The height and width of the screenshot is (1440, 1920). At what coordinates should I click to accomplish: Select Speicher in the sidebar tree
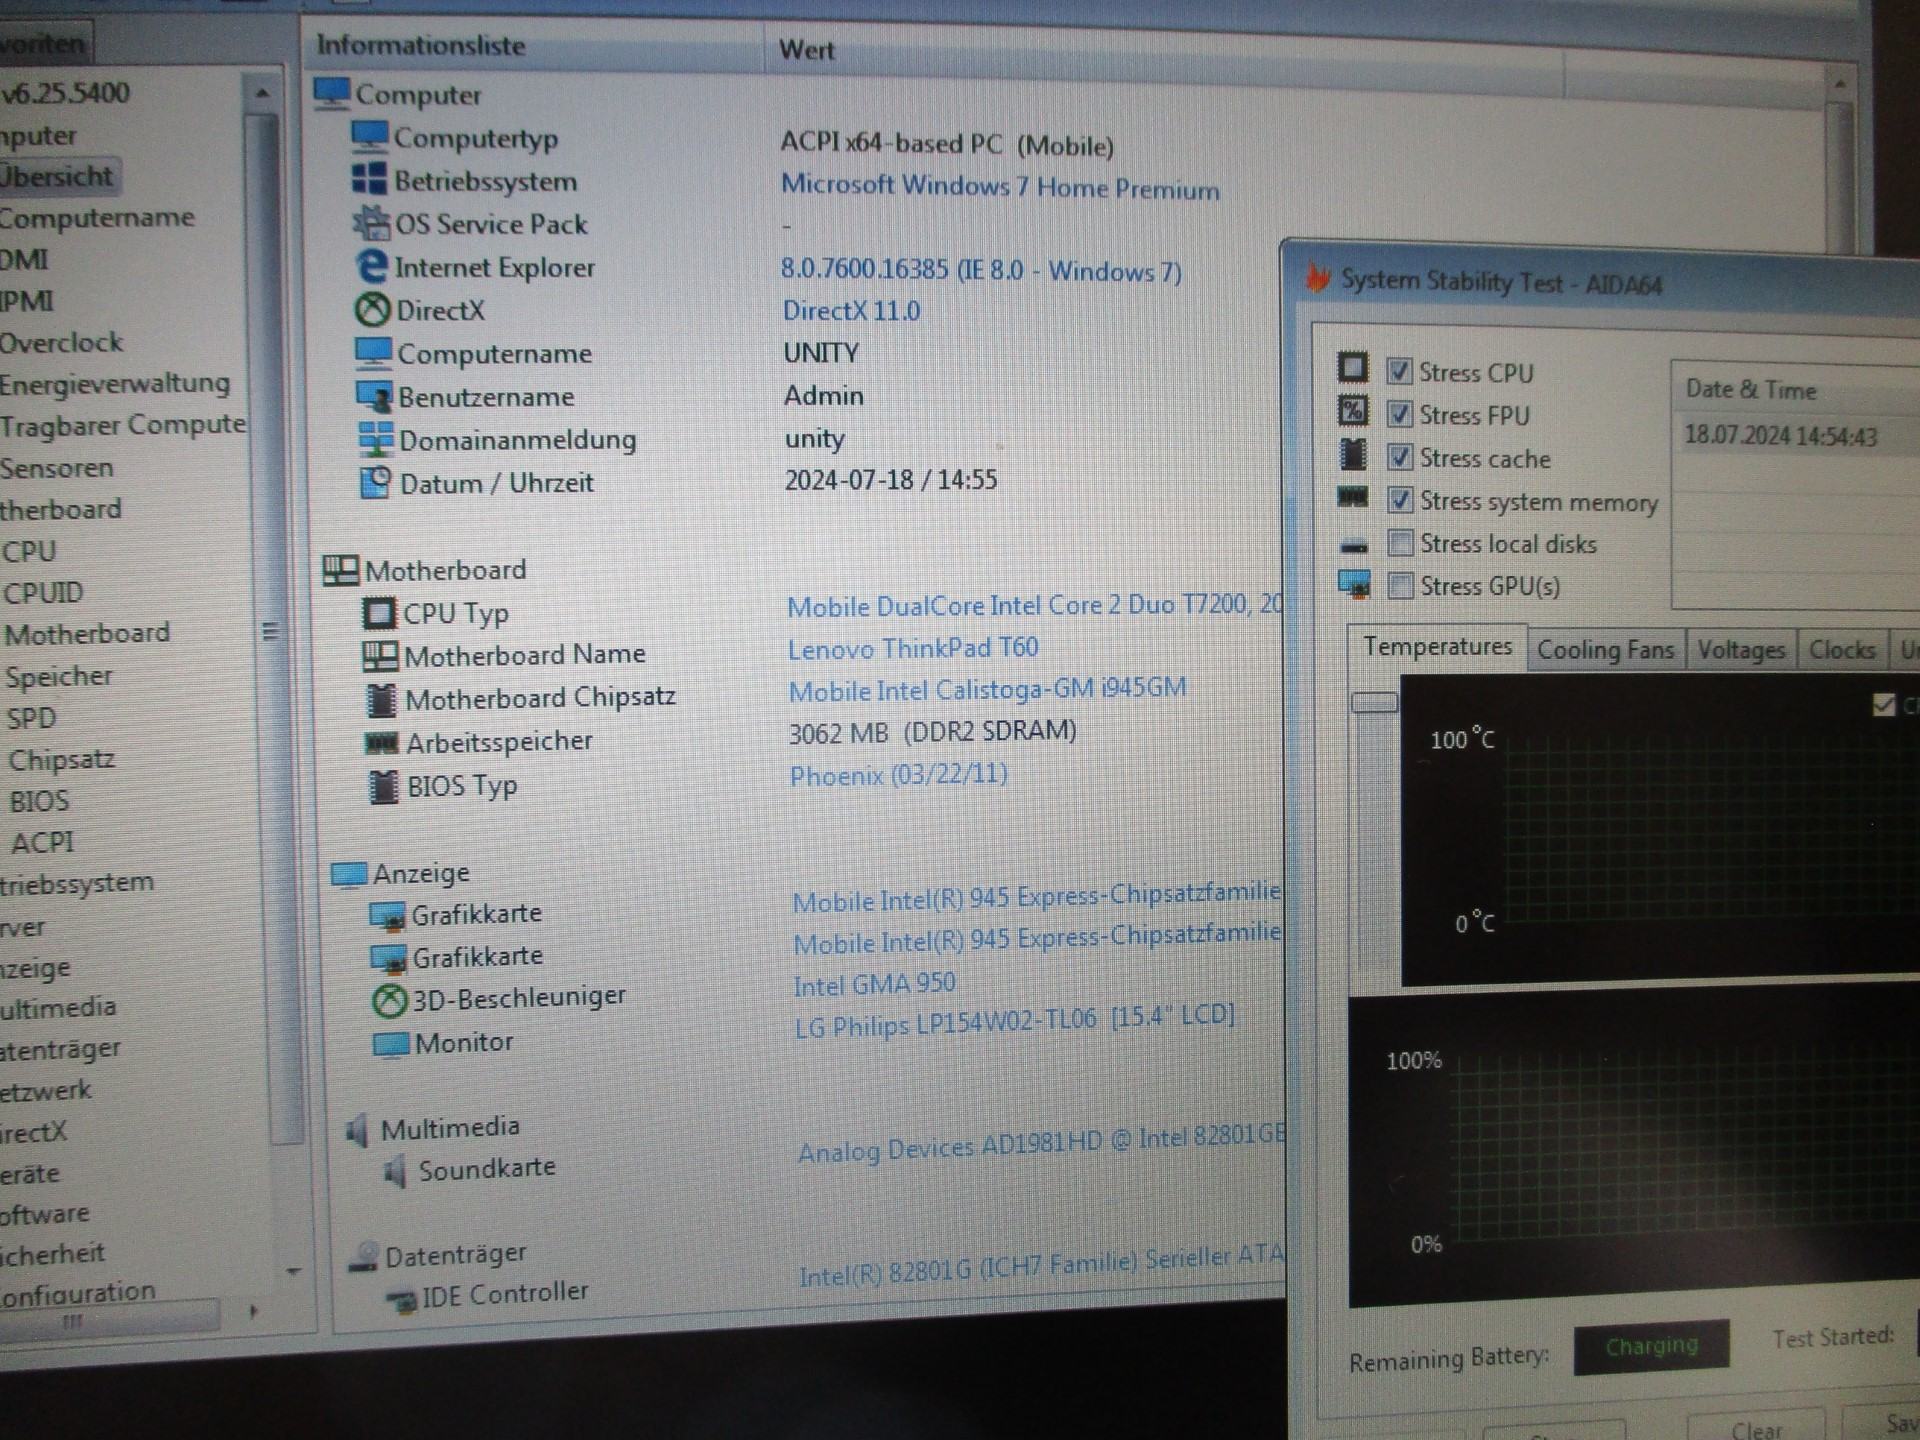point(59,676)
